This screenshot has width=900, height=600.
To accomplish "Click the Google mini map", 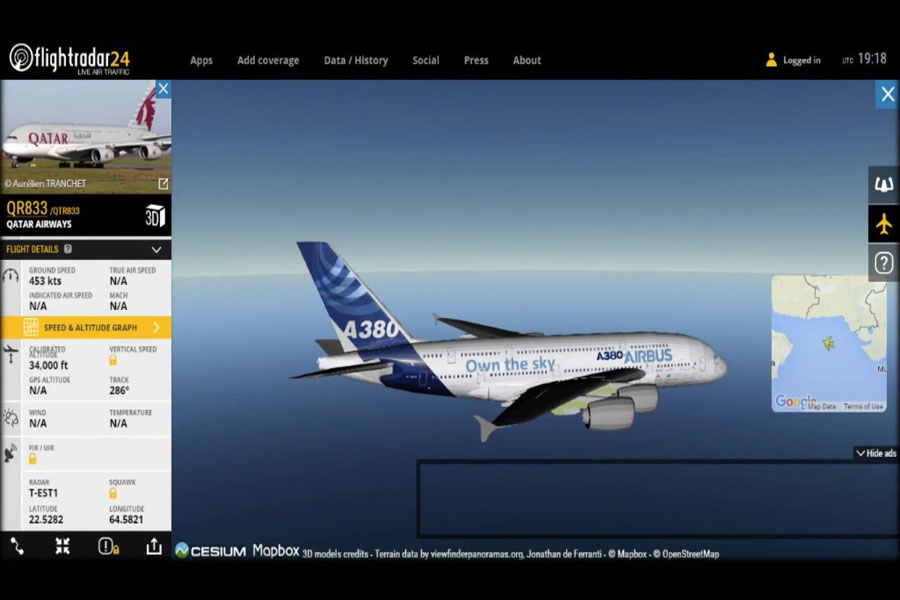I will (x=829, y=343).
